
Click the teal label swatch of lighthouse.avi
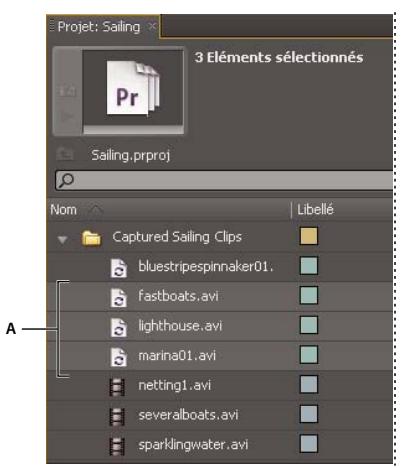coord(309,325)
